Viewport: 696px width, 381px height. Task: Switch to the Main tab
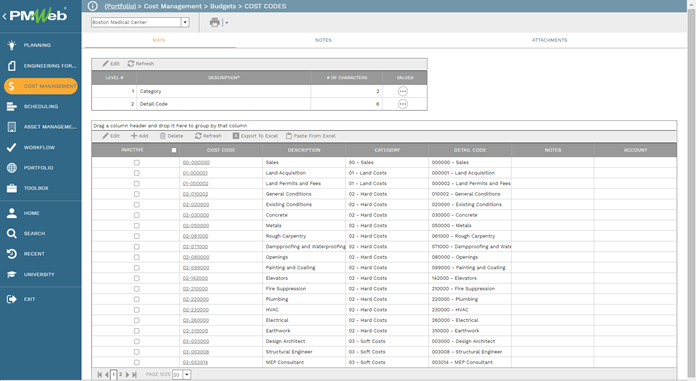(x=159, y=40)
